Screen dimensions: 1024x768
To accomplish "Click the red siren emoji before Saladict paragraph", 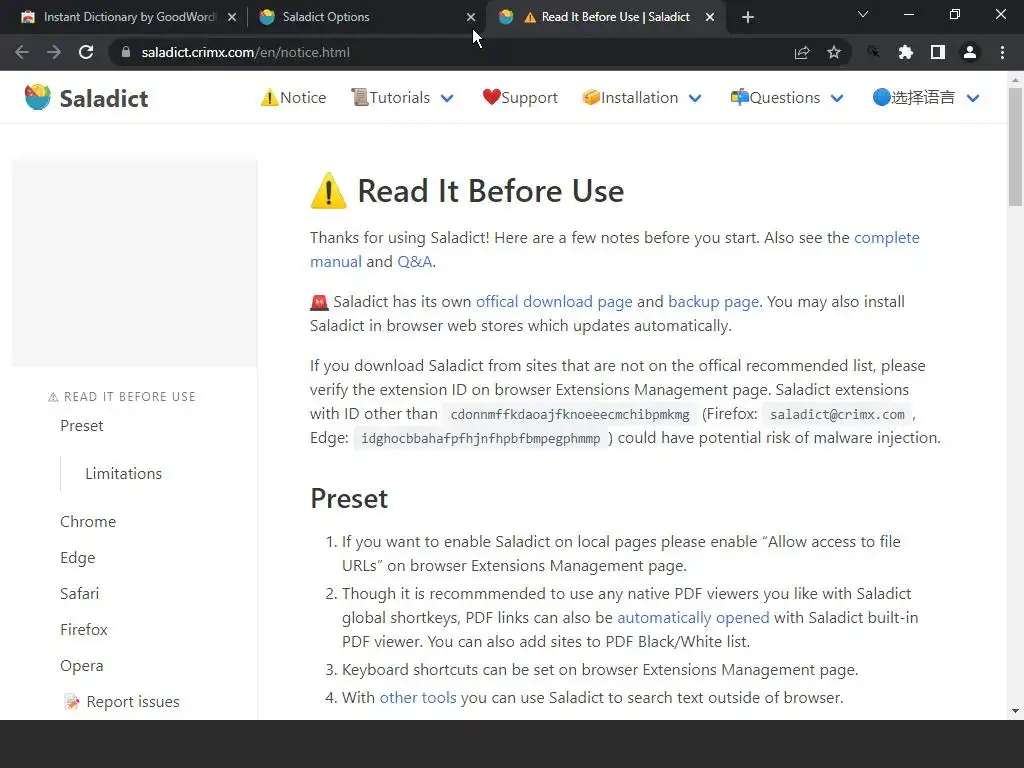I will click(319, 302).
